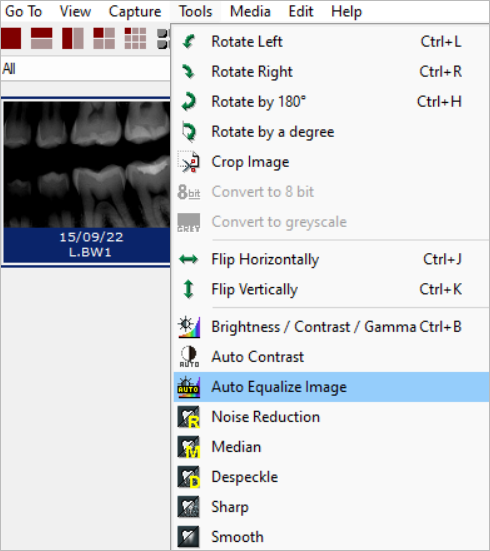
Task: Click the Auto Contrast half-circle icon
Action: click(189, 357)
